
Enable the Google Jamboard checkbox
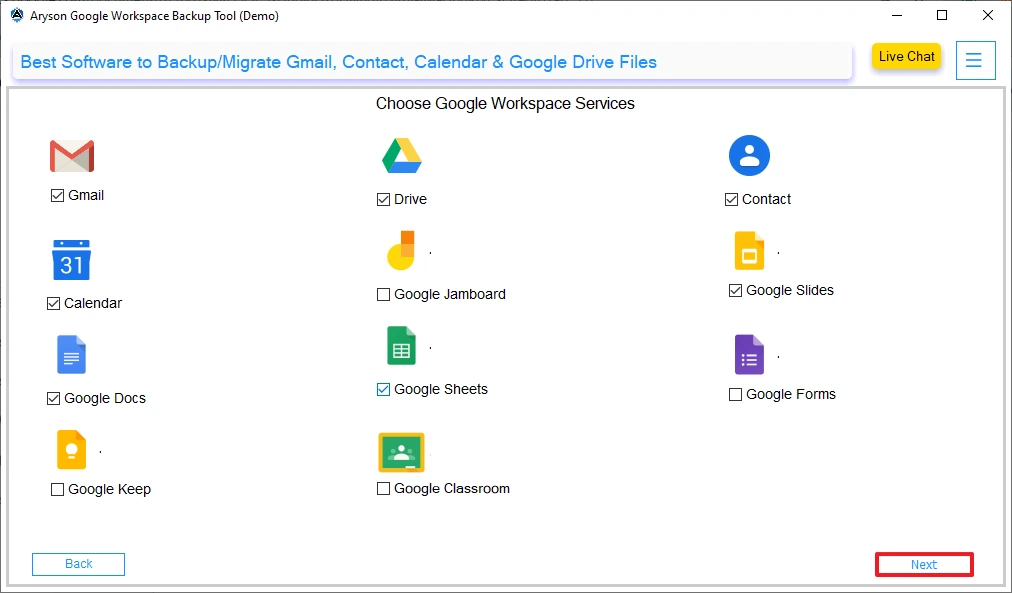click(x=383, y=294)
